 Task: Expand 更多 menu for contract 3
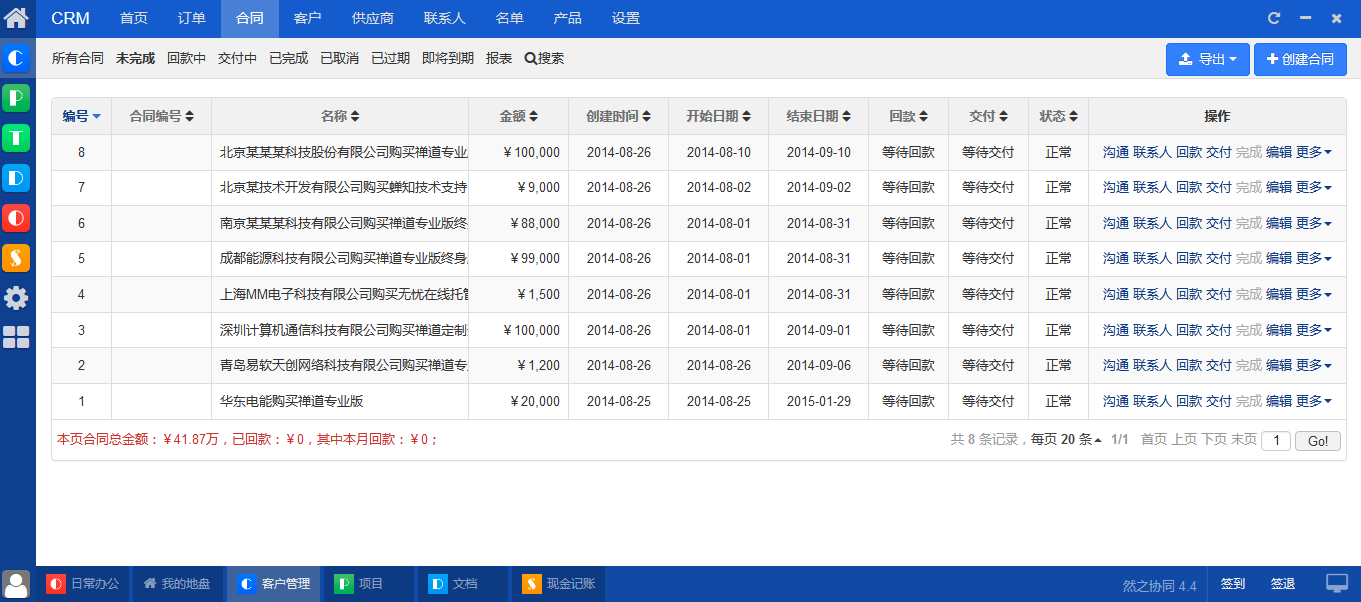(x=1314, y=330)
